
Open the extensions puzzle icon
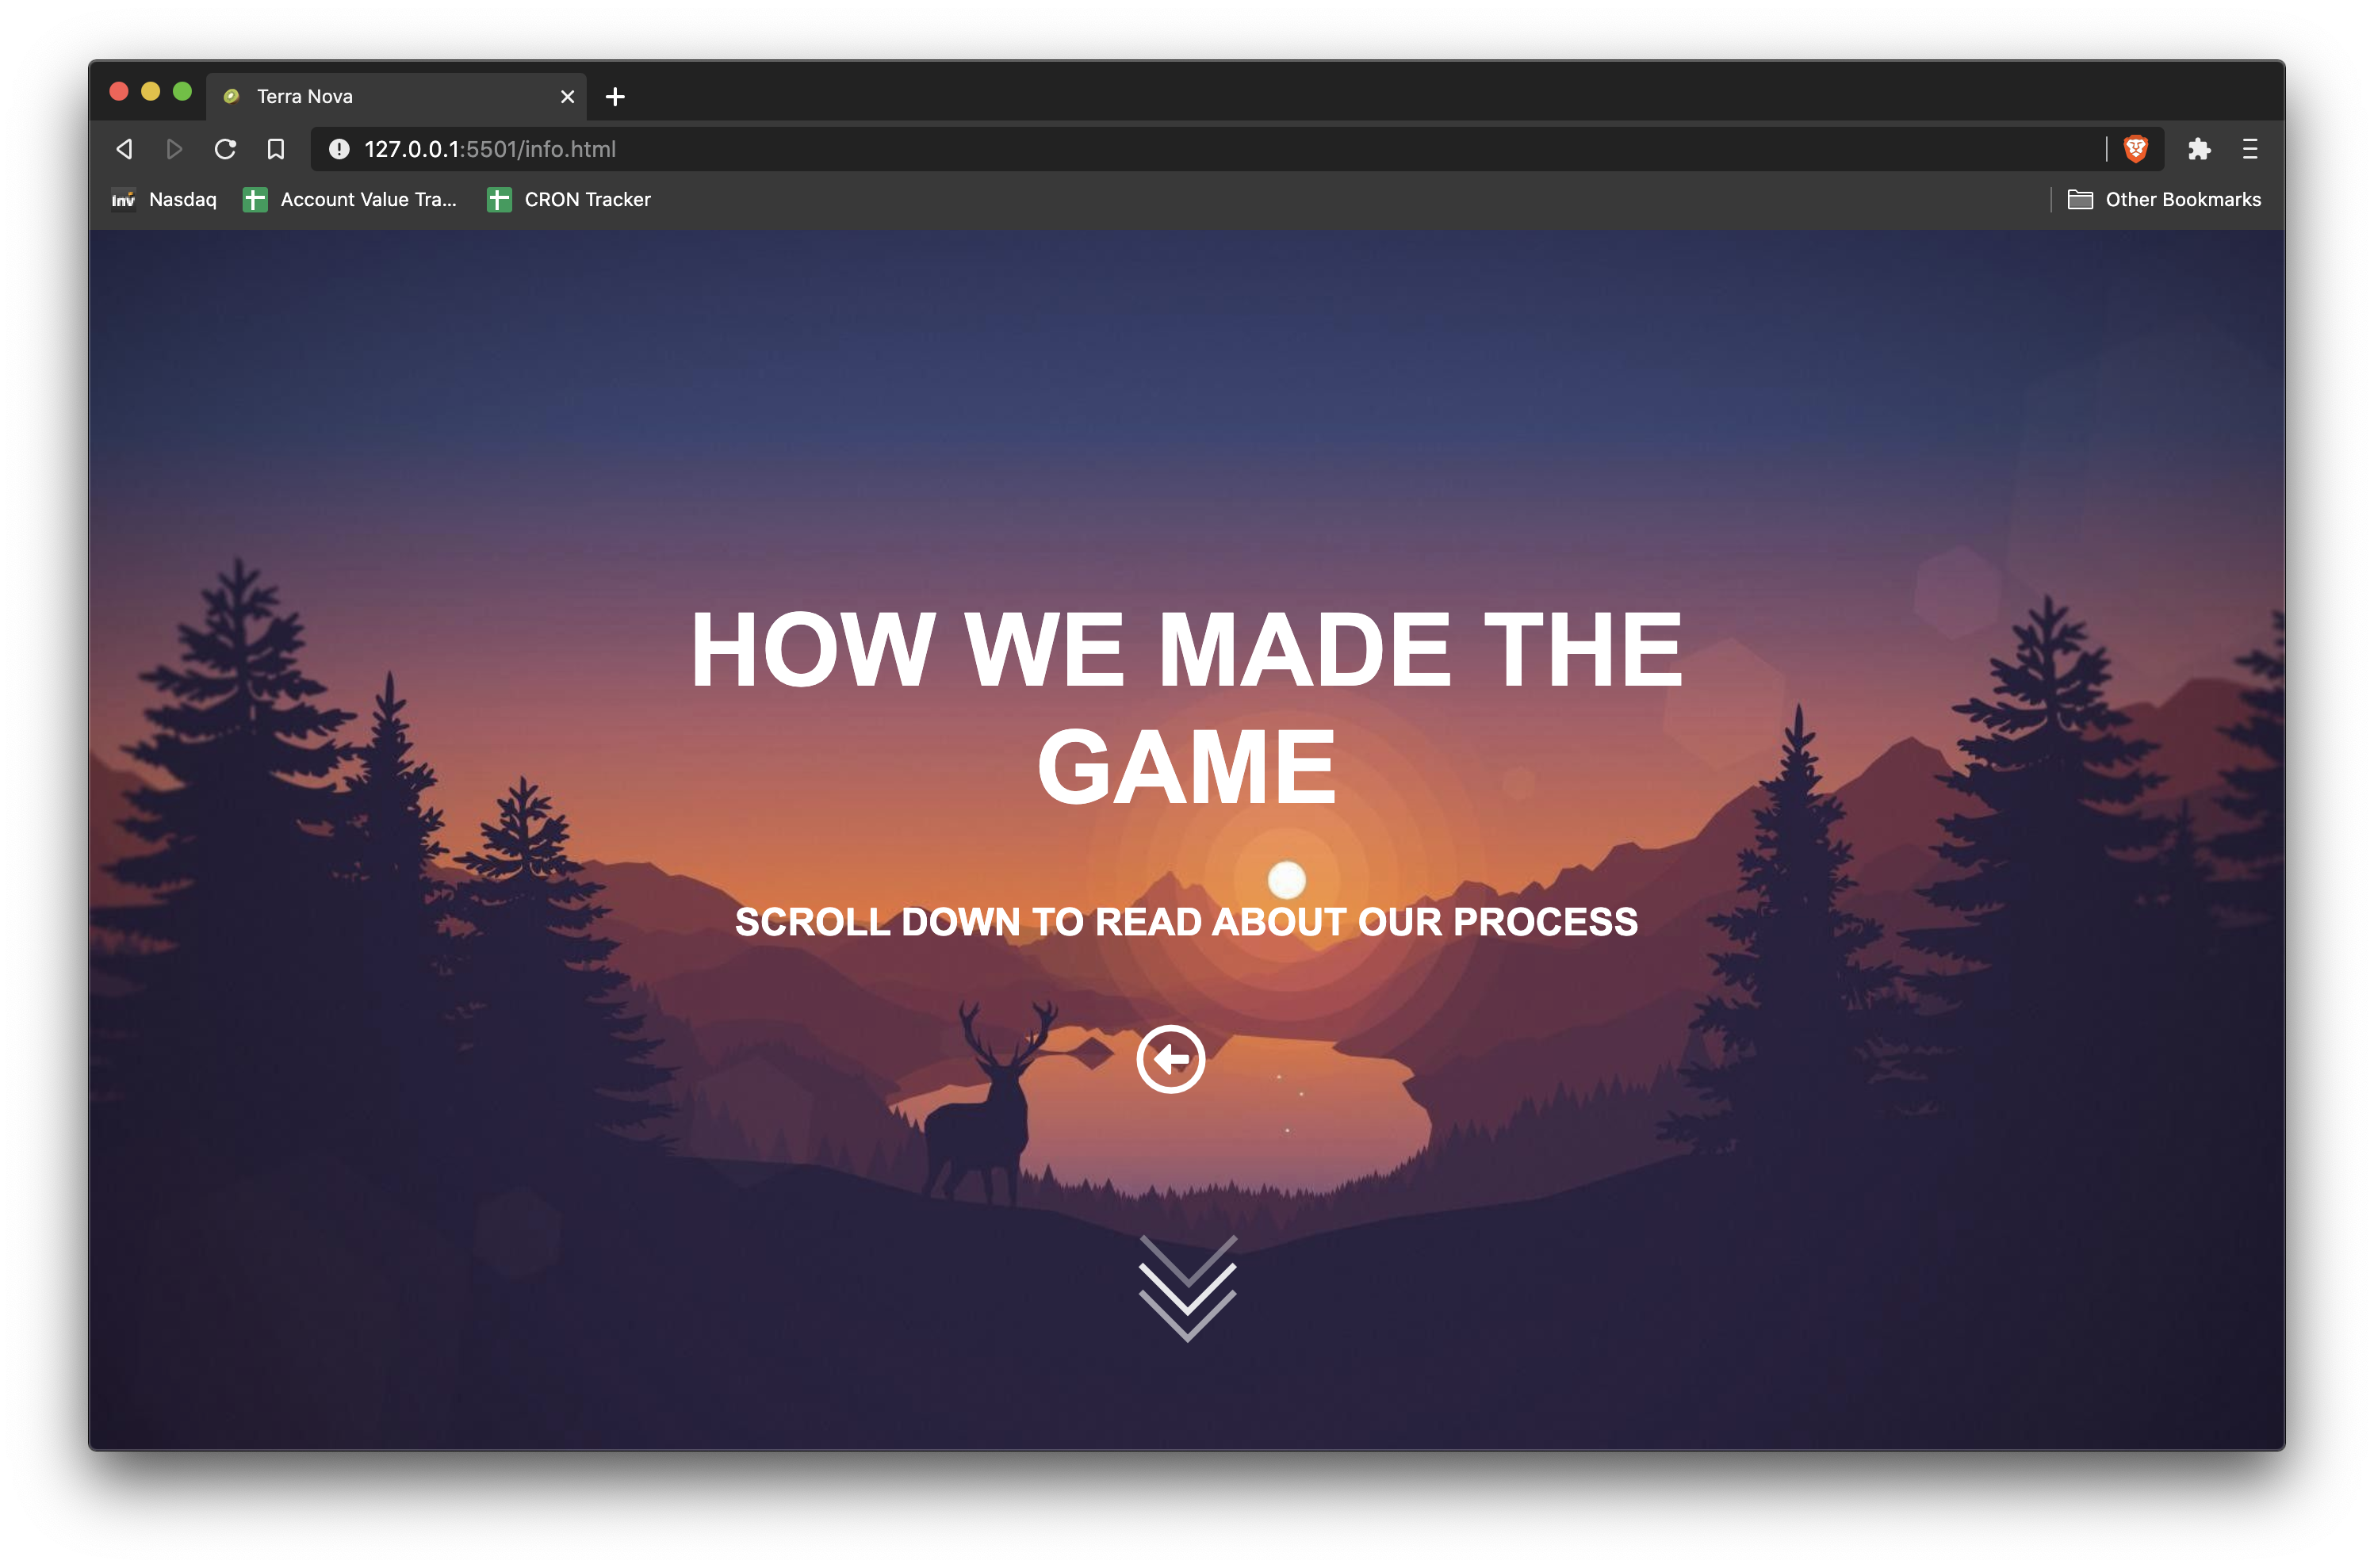coord(2198,149)
